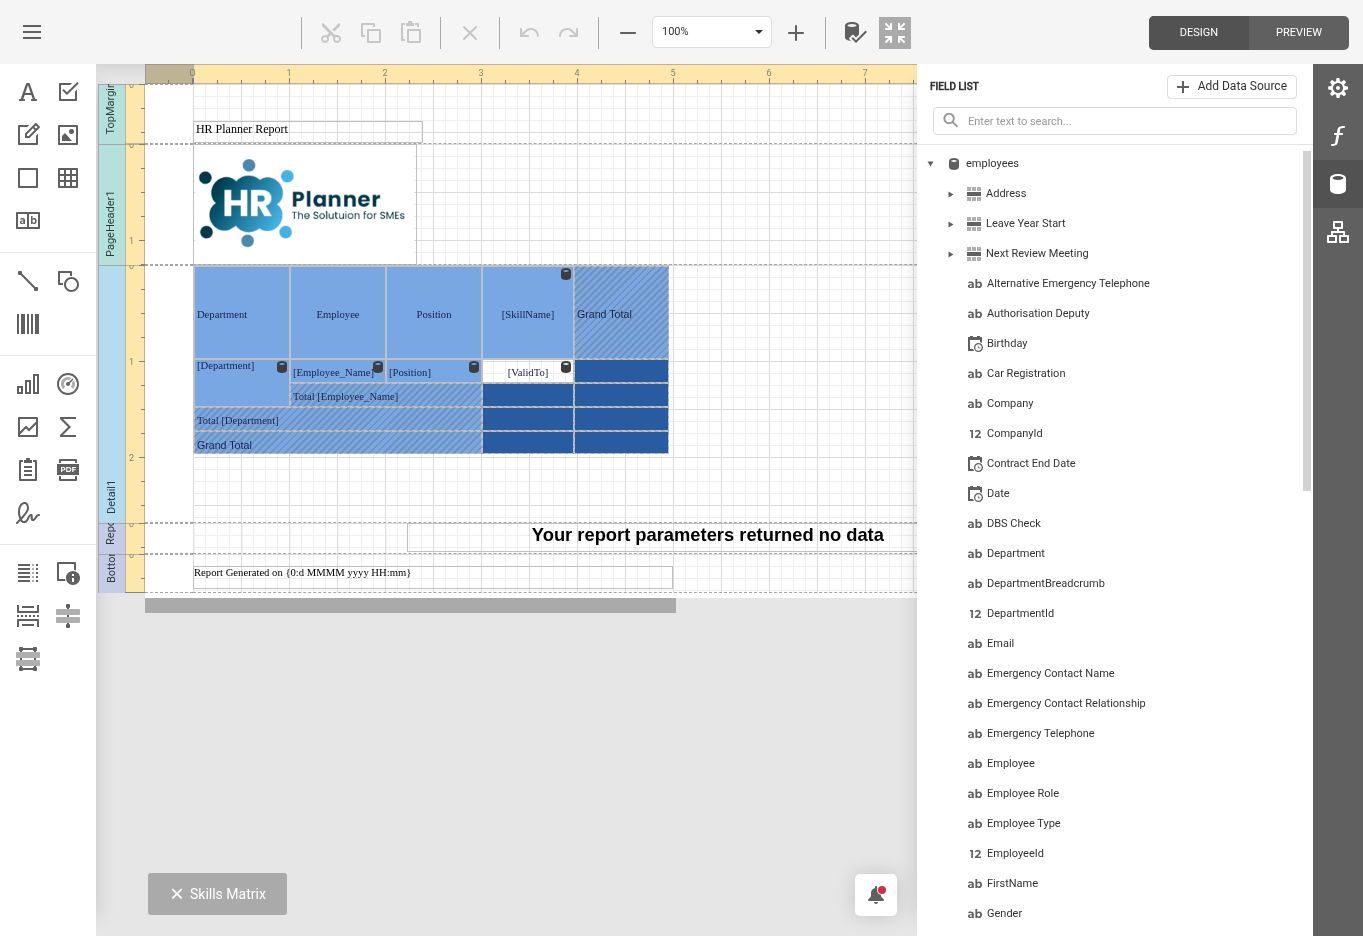Expand the Address field node
Image resolution: width=1363 pixels, height=936 pixels.
(x=951, y=194)
